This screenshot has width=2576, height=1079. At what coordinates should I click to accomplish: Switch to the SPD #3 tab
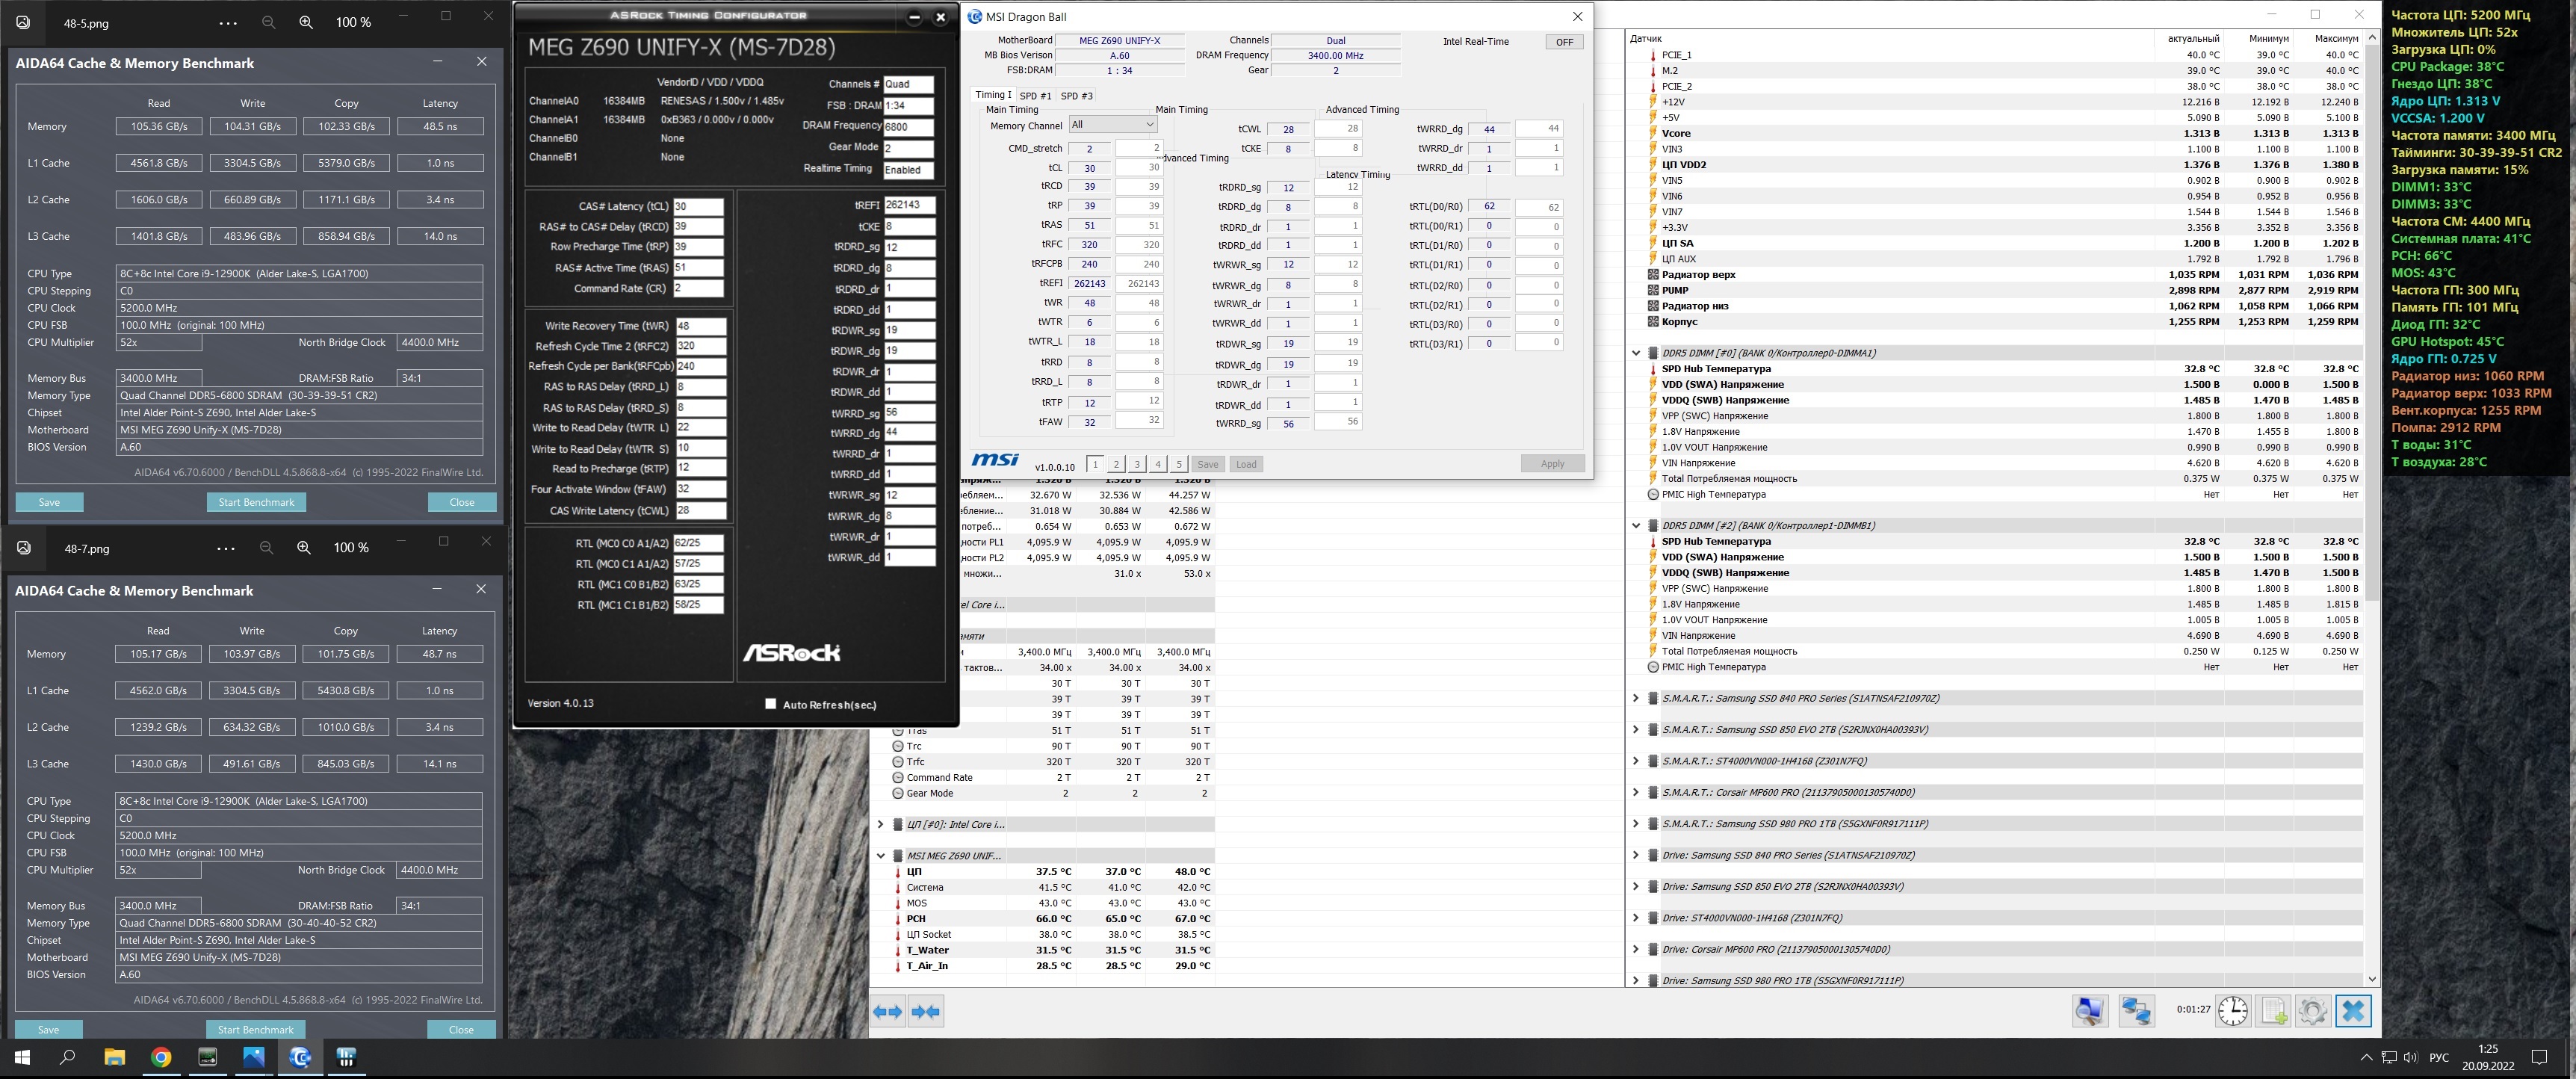click(x=1076, y=96)
